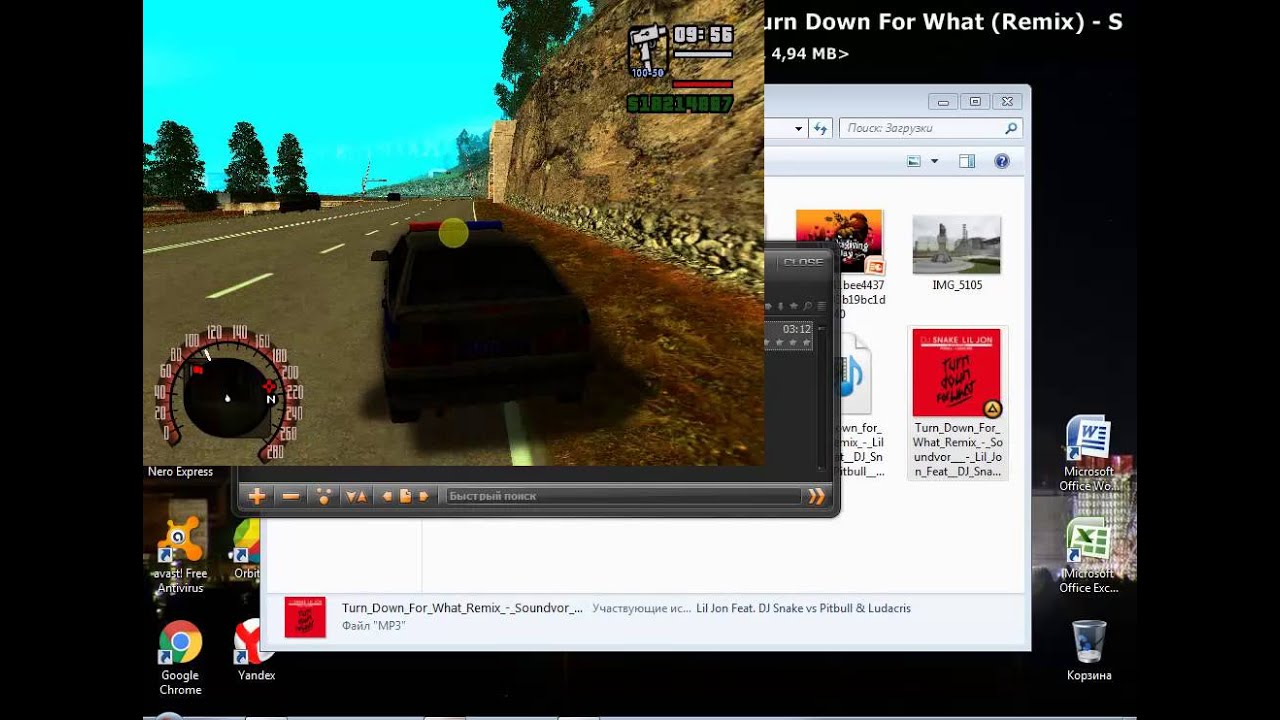Add files with AIMP playlist plus button
The image size is (1280, 720).
[257, 496]
